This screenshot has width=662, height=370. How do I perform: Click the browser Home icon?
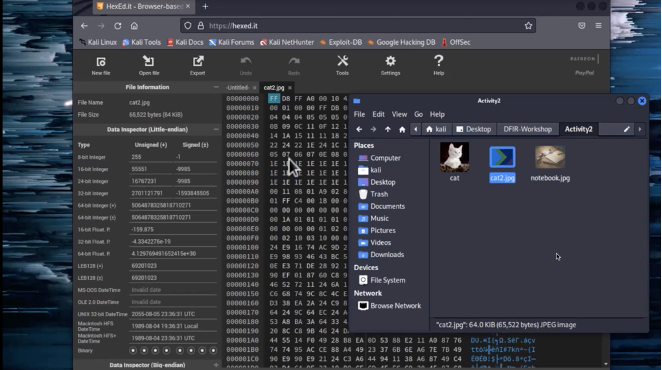pos(134,26)
